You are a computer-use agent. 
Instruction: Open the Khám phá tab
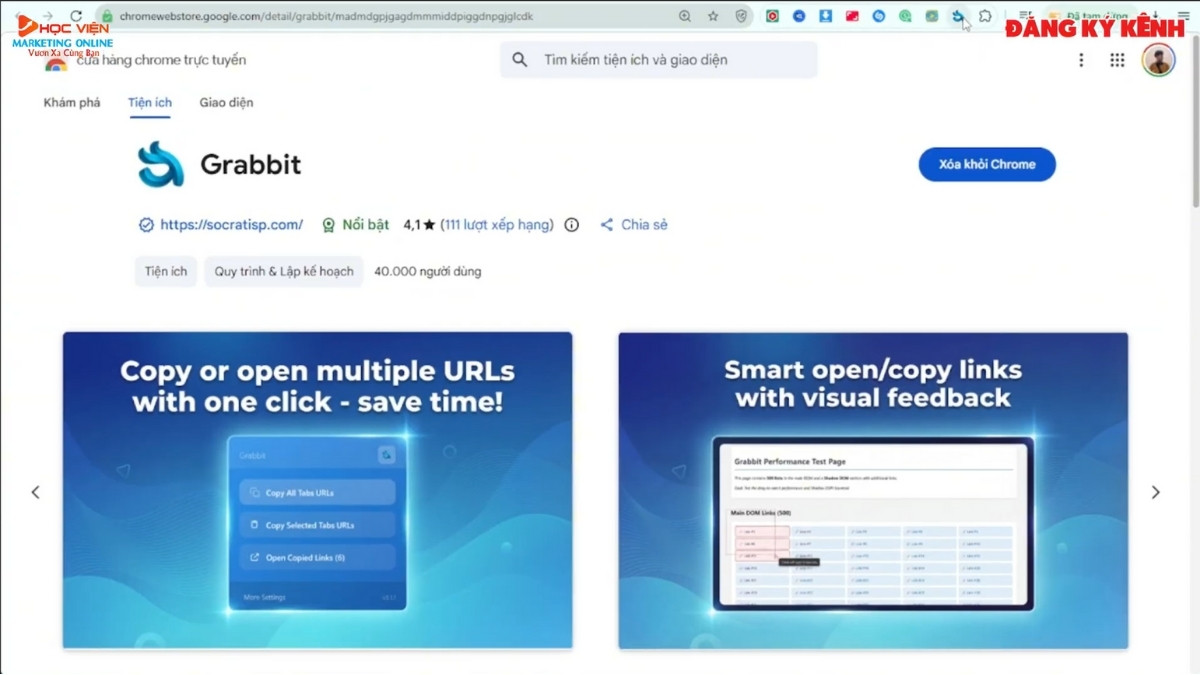click(x=71, y=102)
